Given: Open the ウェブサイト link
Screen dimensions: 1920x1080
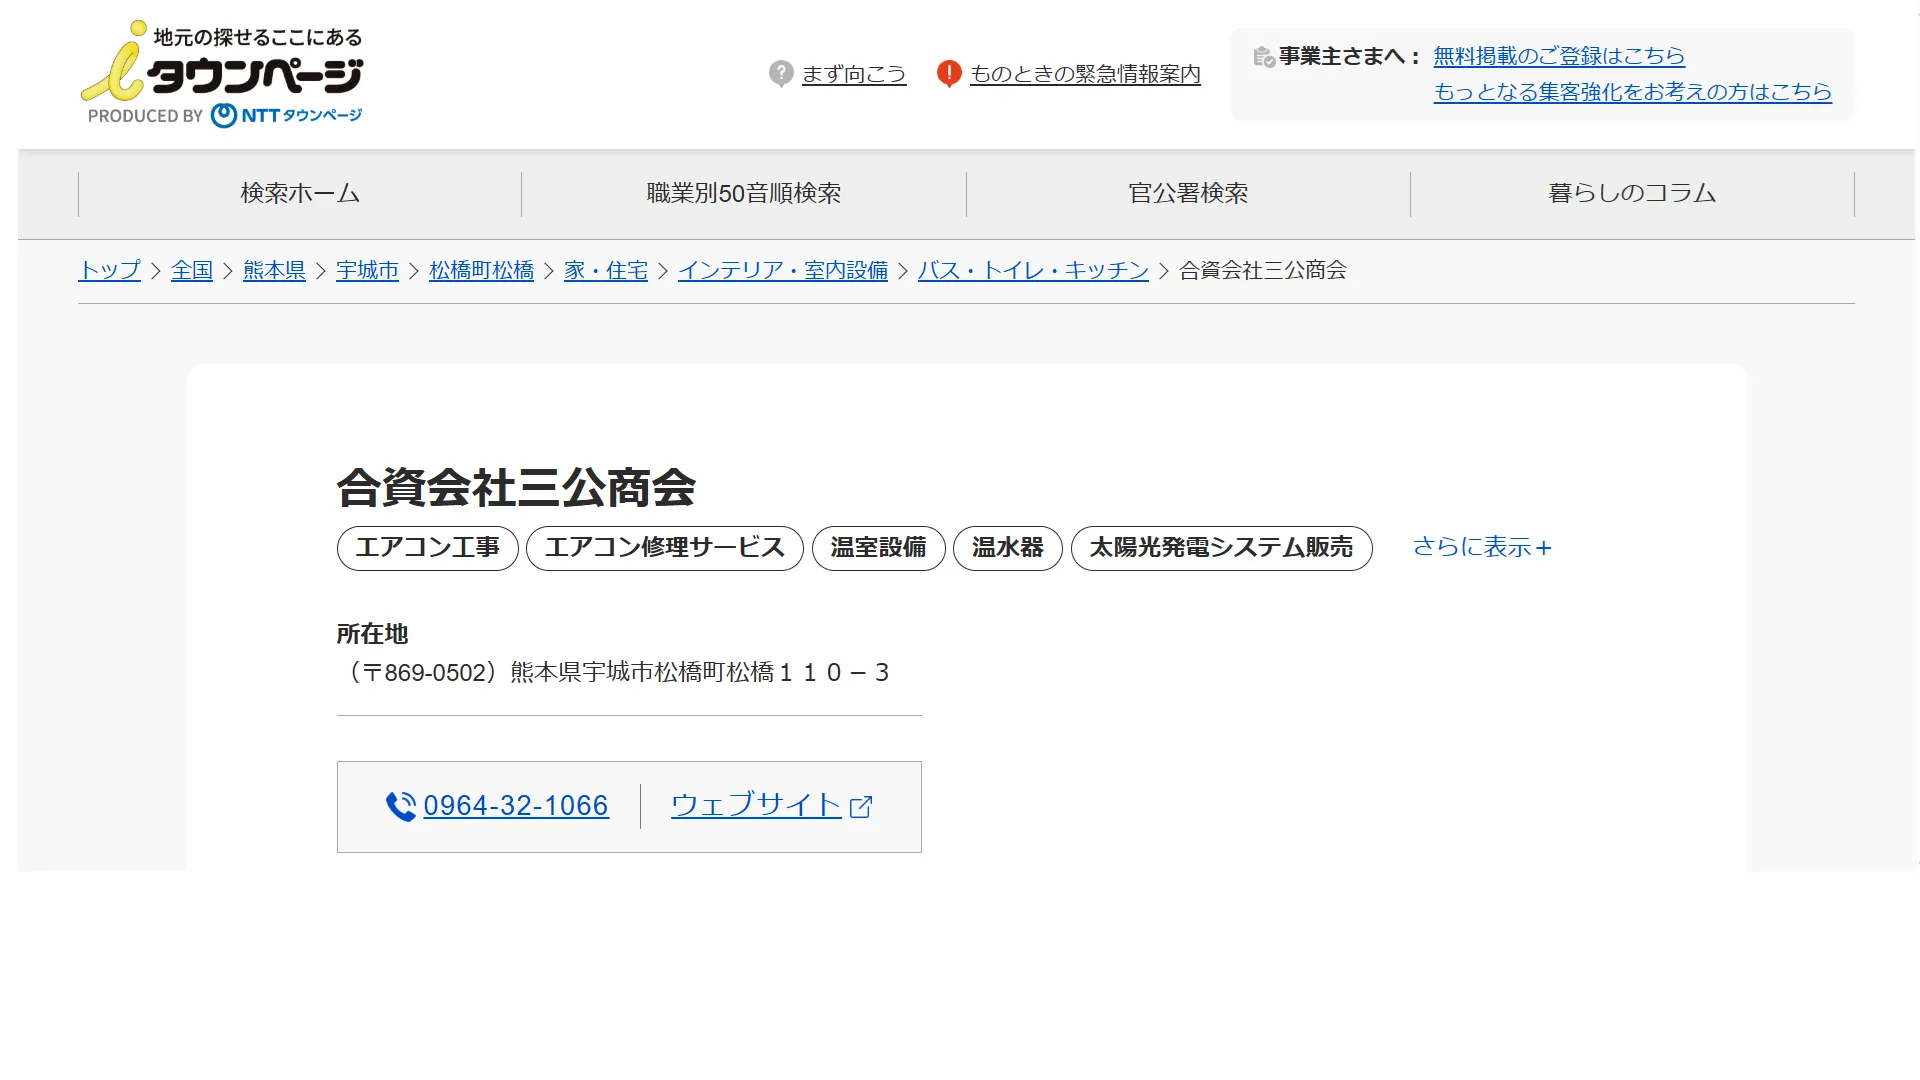Looking at the screenshot, I should click(x=756, y=806).
